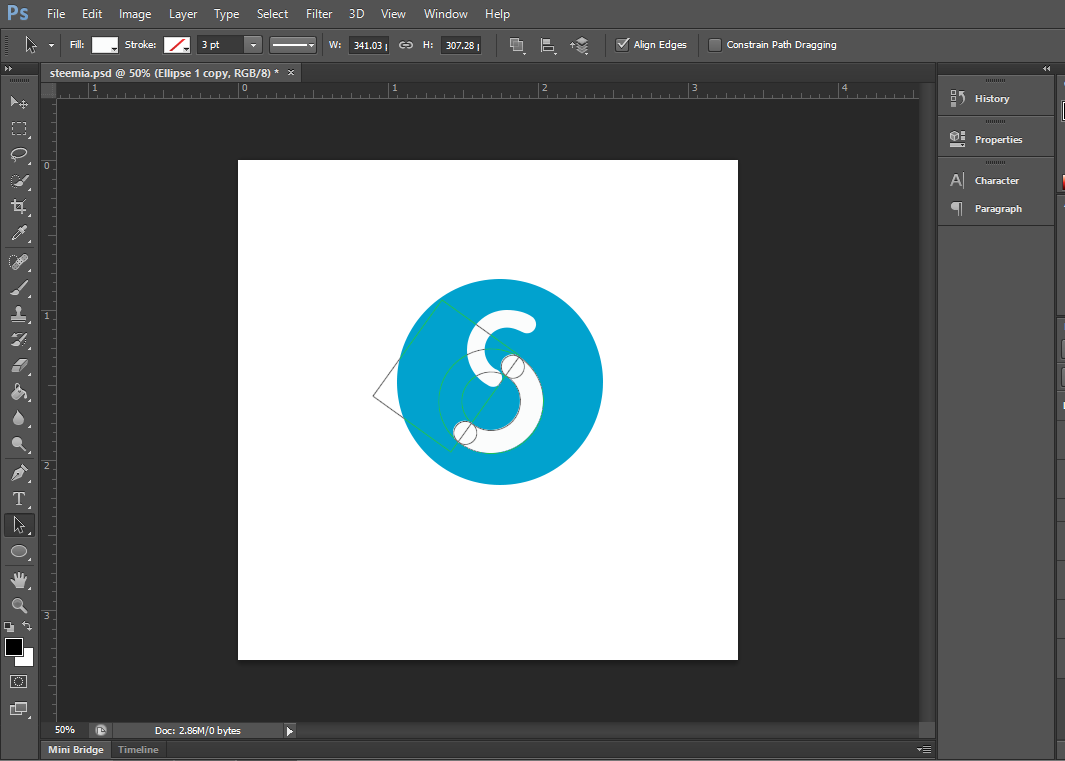Edit the shape height field
This screenshot has height=761, width=1065.
point(461,46)
